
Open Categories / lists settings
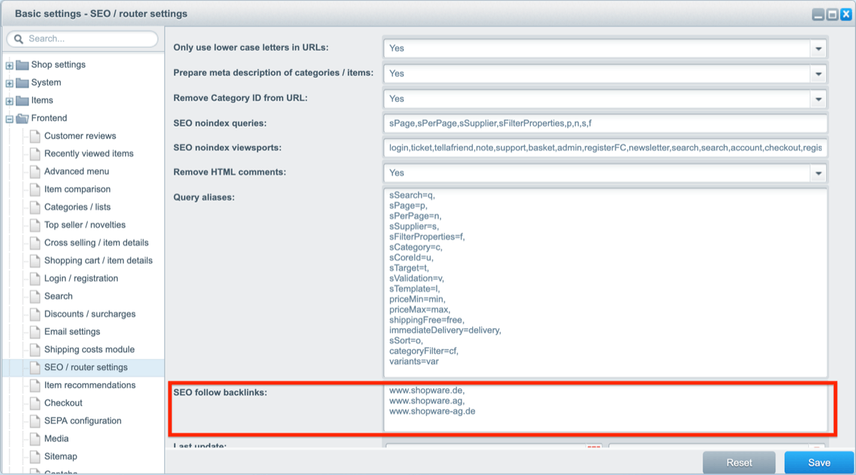(x=78, y=207)
